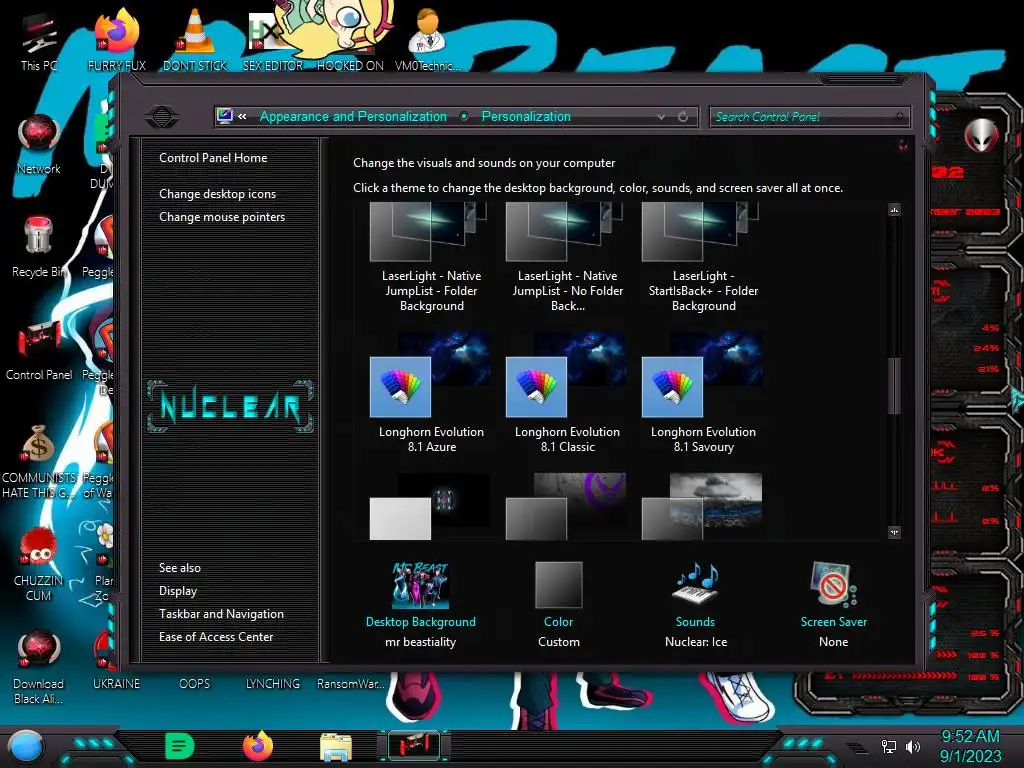Viewport: 1024px width, 768px height.
Task: Open Download Black Ali... desktop icon
Action: tap(39, 667)
